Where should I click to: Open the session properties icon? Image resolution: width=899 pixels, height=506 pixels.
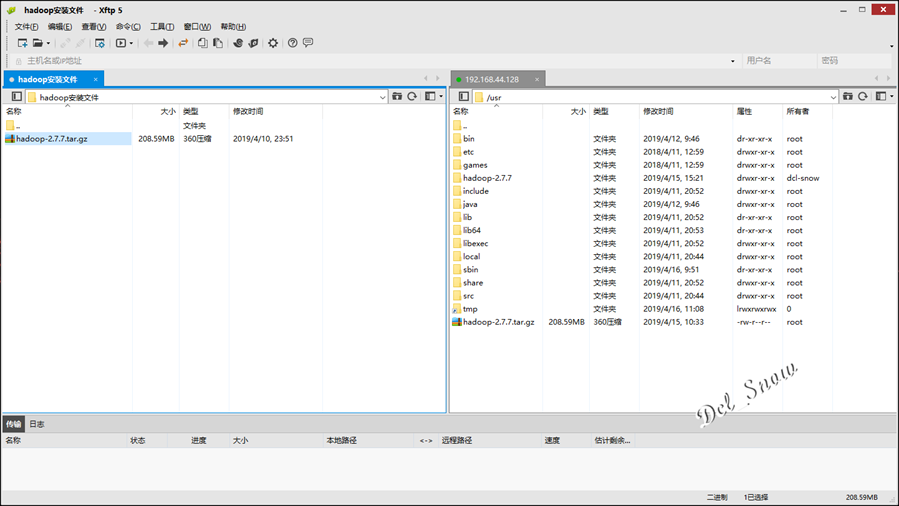point(100,43)
